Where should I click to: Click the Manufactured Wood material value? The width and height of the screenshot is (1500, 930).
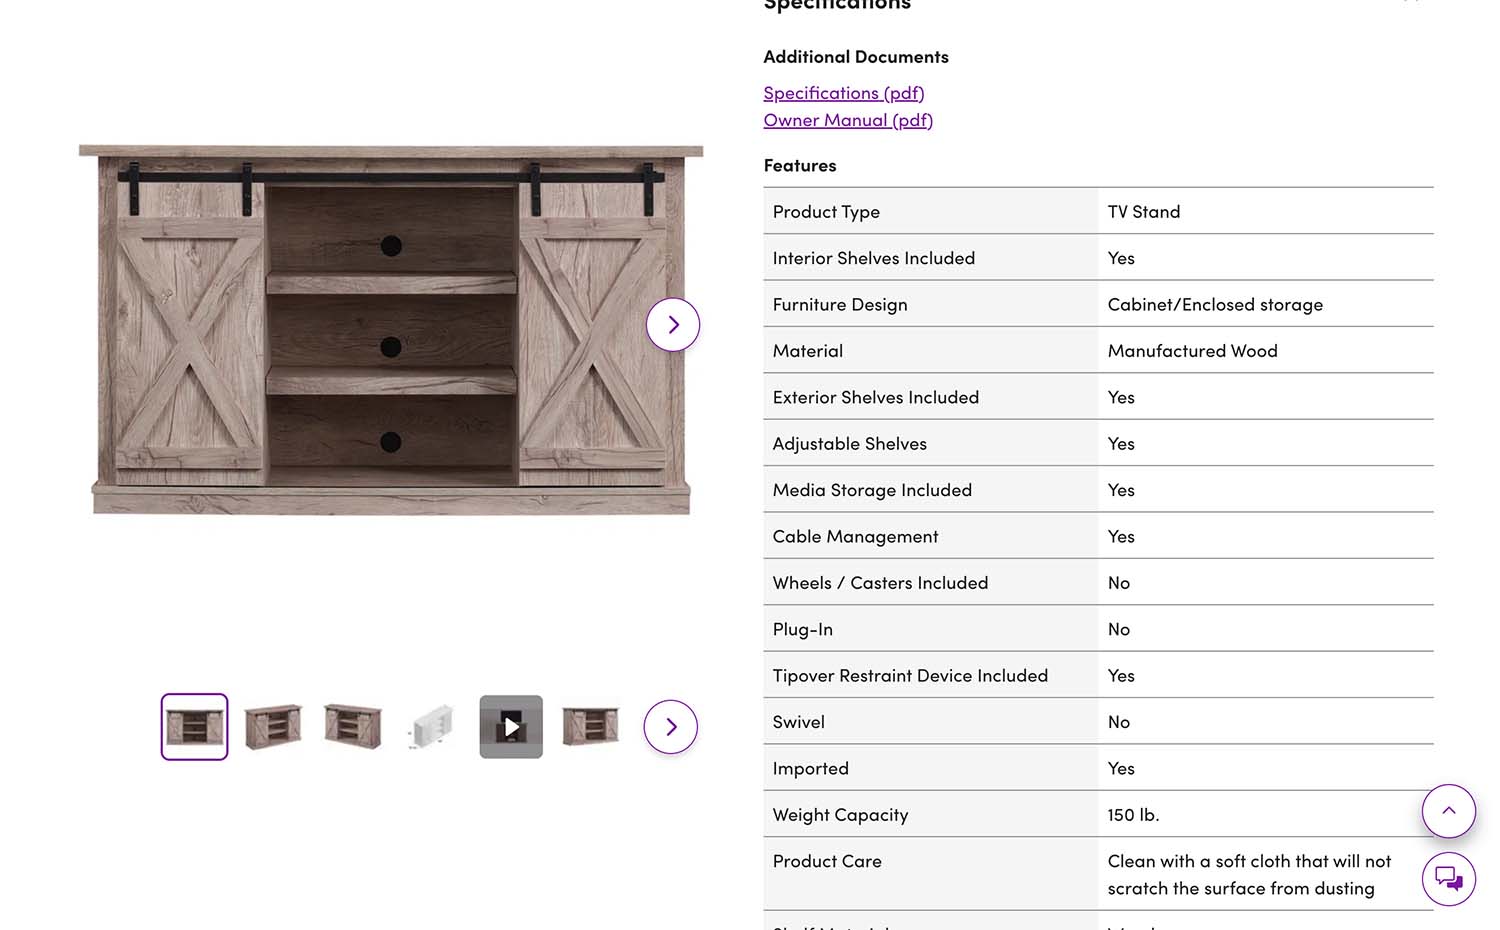click(1192, 351)
